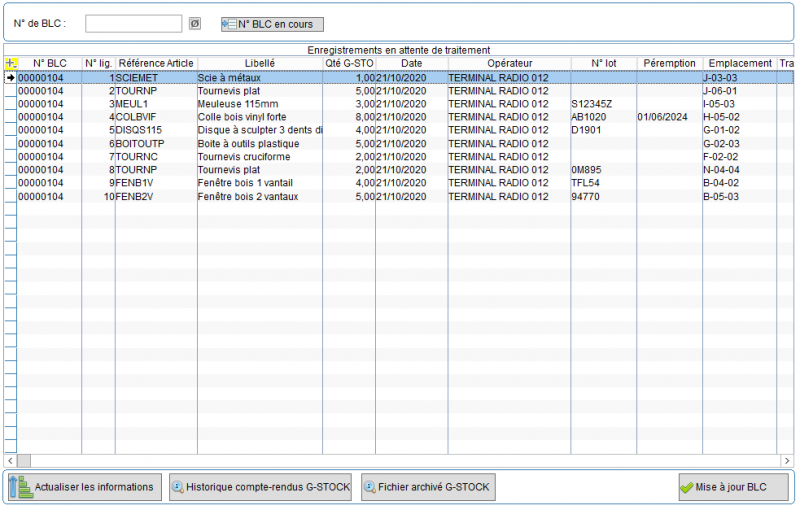Image resolution: width=800 pixels, height=510 pixels.
Task: Sort by the Référence Article column header
Action: click(x=156, y=63)
